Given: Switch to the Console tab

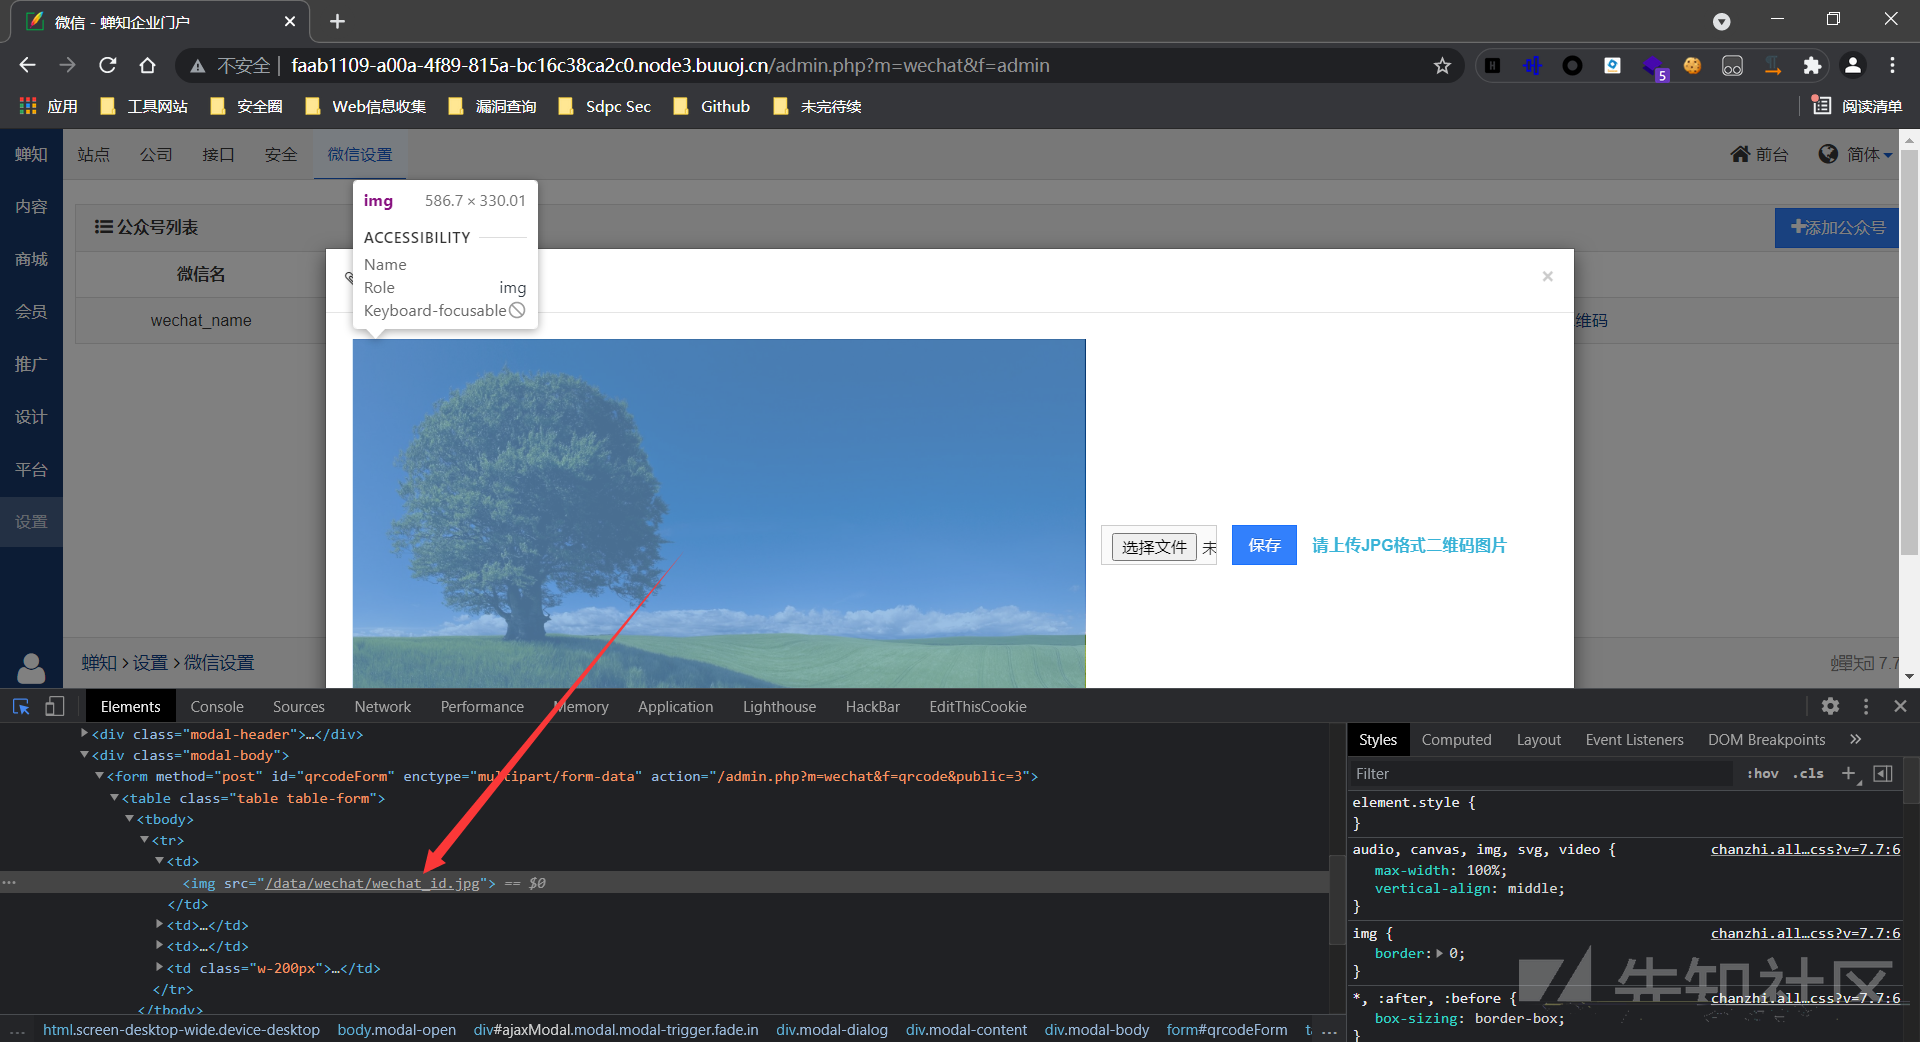Looking at the screenshot, I should (x=217, y=707).
